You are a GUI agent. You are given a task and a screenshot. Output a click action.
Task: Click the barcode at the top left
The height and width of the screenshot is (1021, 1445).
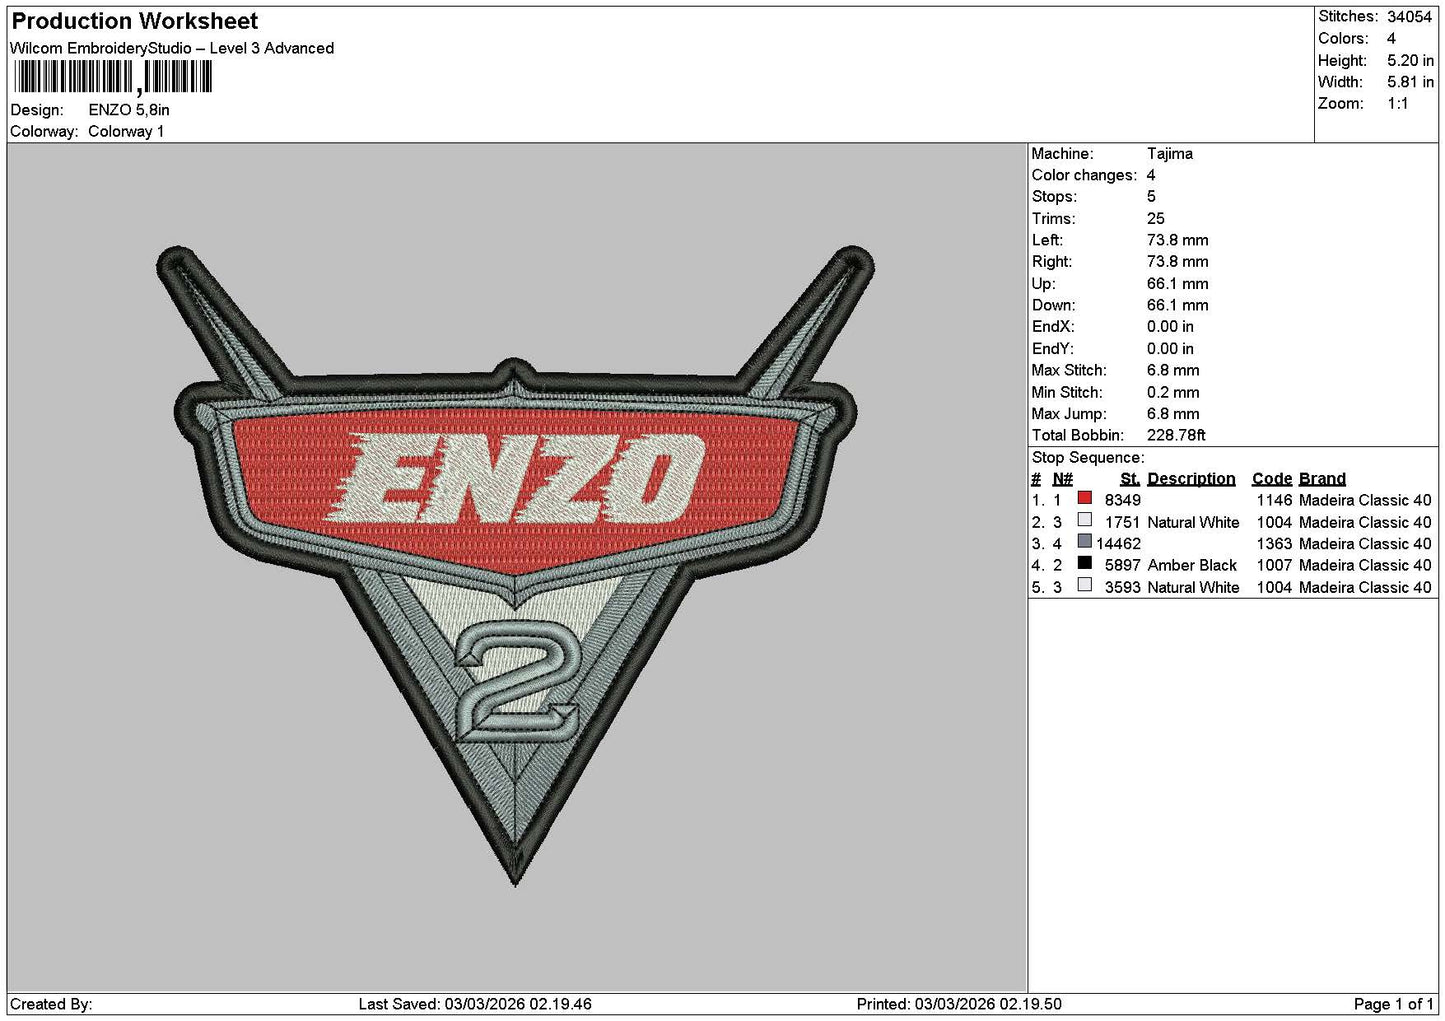[112, 77]
